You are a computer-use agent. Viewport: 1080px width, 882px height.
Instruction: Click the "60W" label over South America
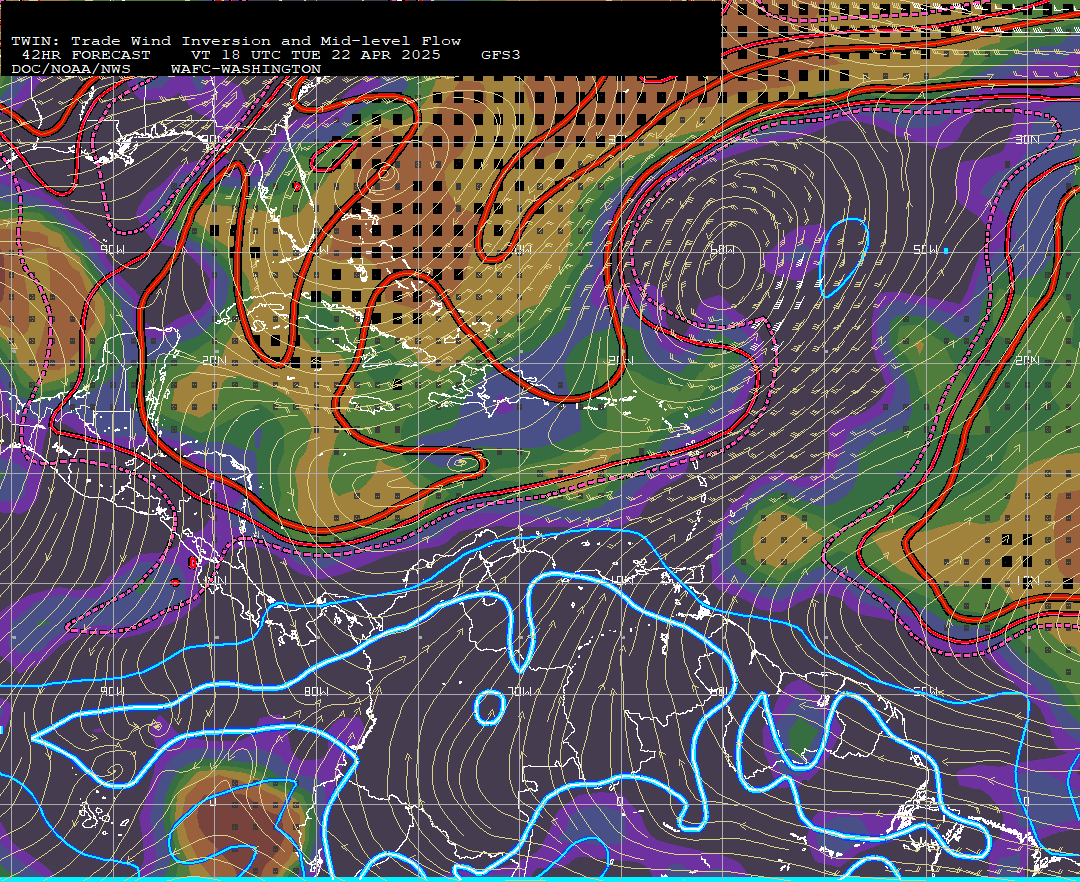[722, 691]
